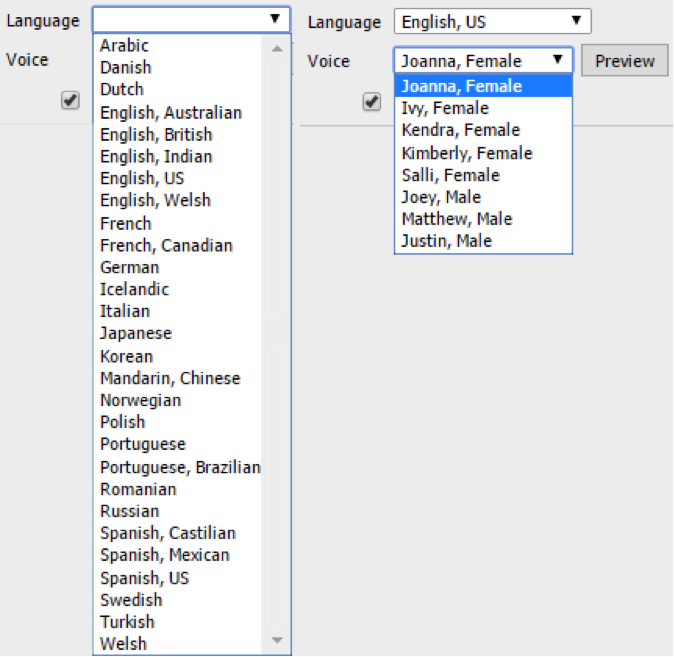This screenshot has height=657, width=674.
Task: Toggle the left checkbox under Voice
Action: point(70,101)
